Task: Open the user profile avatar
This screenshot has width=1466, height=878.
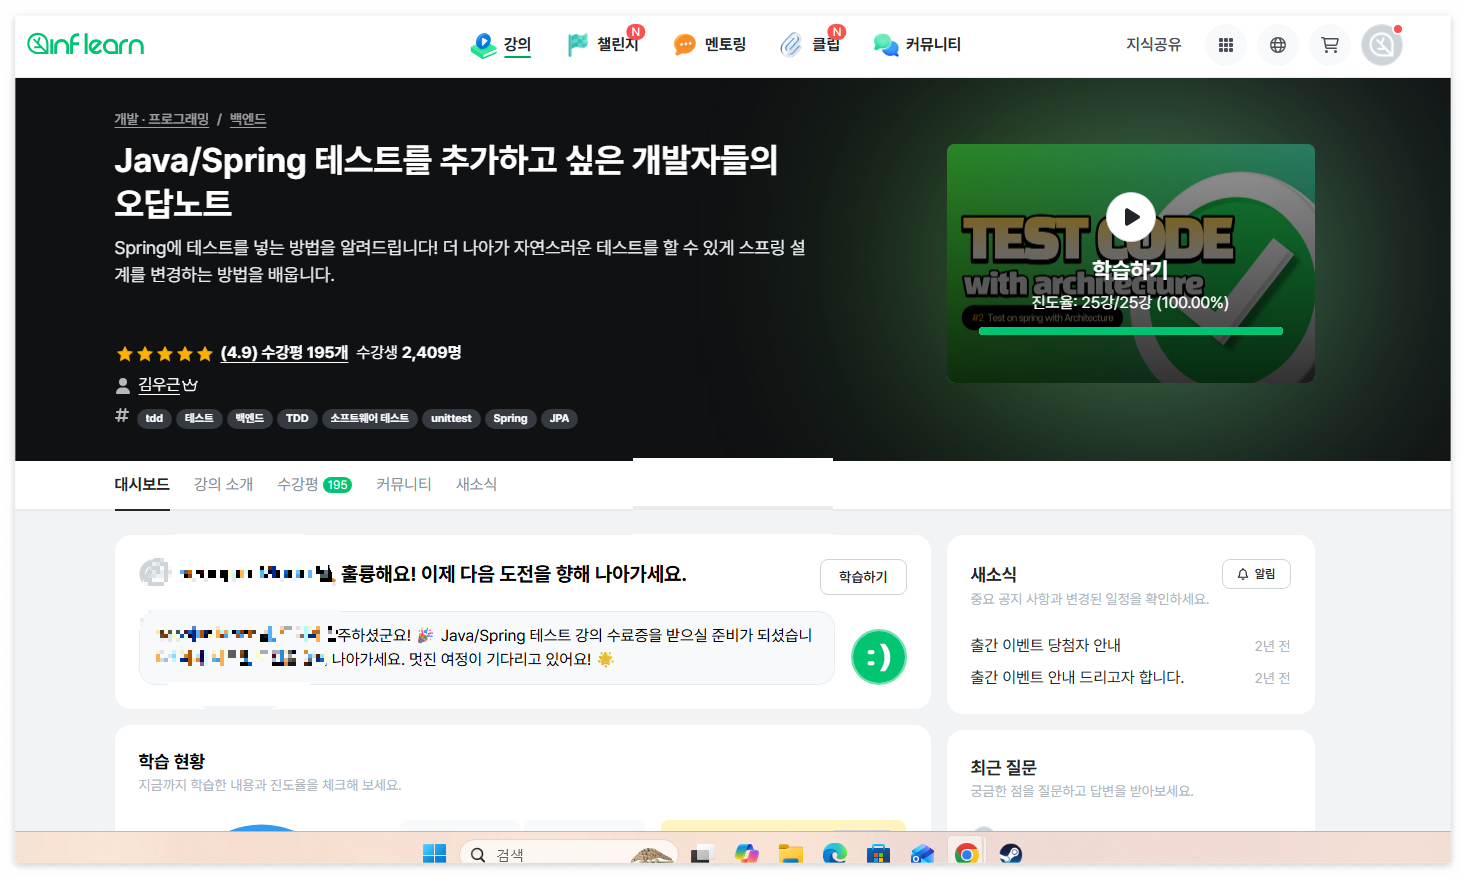Action: pos(1382,45)
